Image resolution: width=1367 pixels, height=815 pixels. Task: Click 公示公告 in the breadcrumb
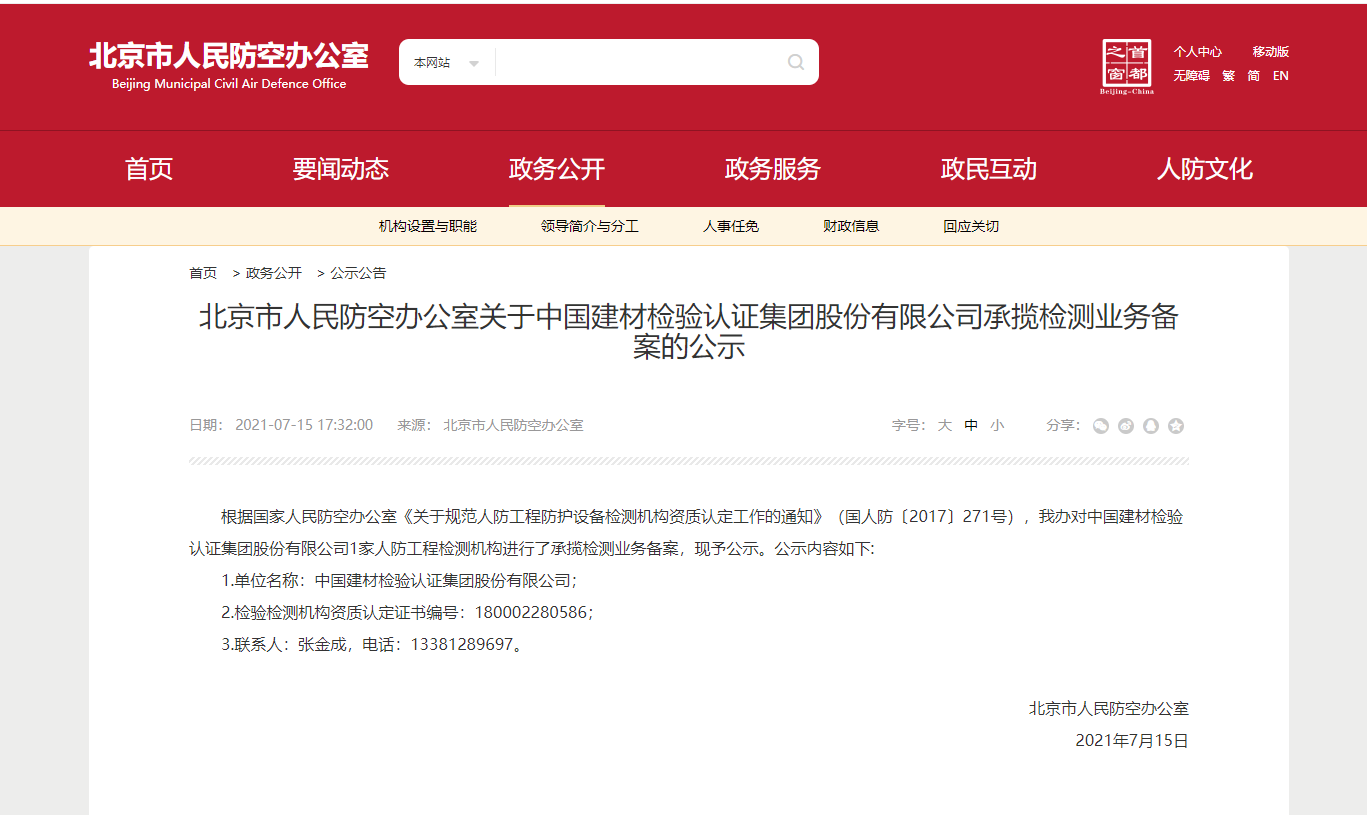click(x=358, y=273)
